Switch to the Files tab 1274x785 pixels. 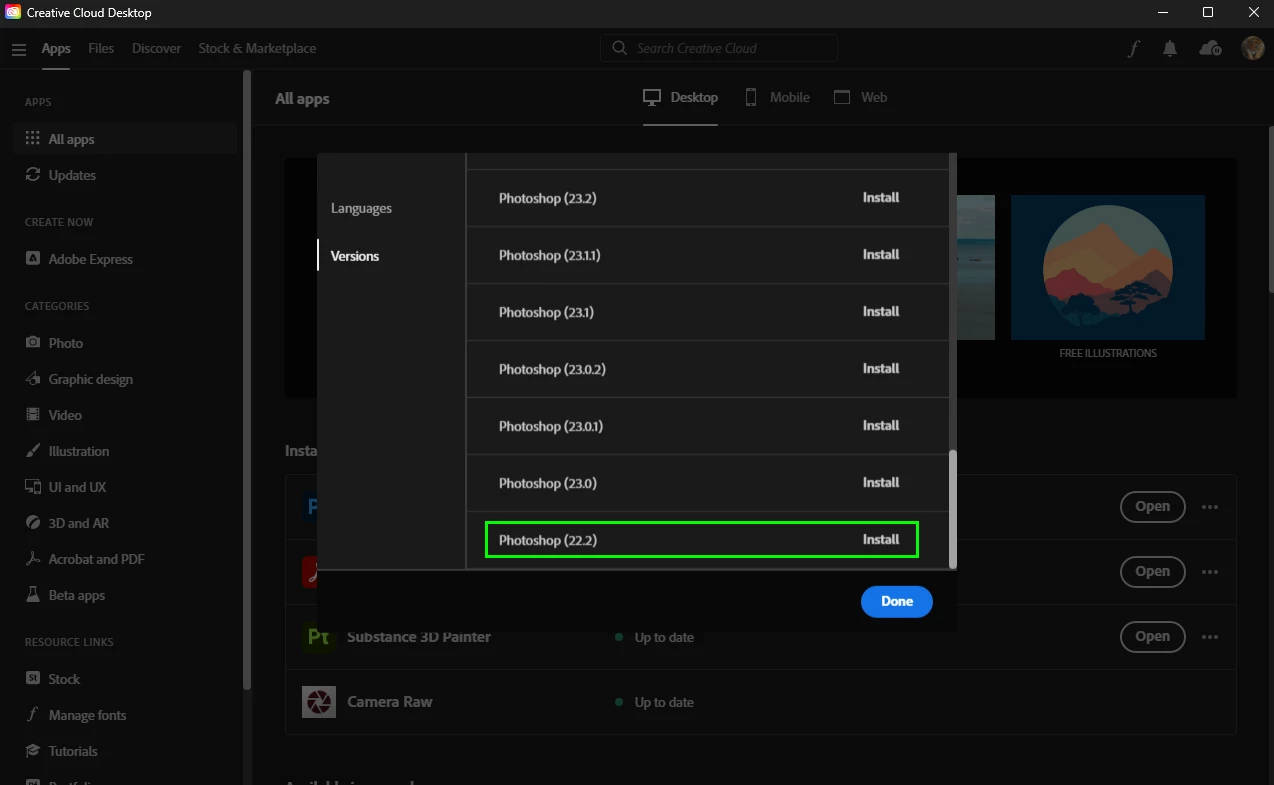pos(101,48)
